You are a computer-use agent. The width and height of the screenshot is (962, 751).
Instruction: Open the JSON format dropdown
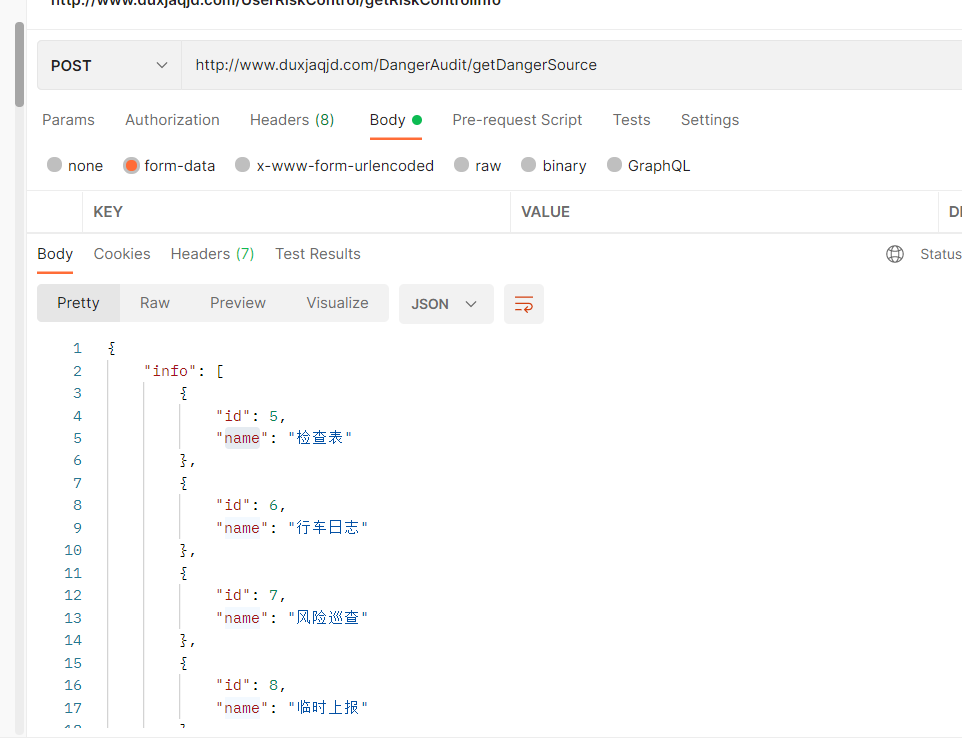pos(445,304)
